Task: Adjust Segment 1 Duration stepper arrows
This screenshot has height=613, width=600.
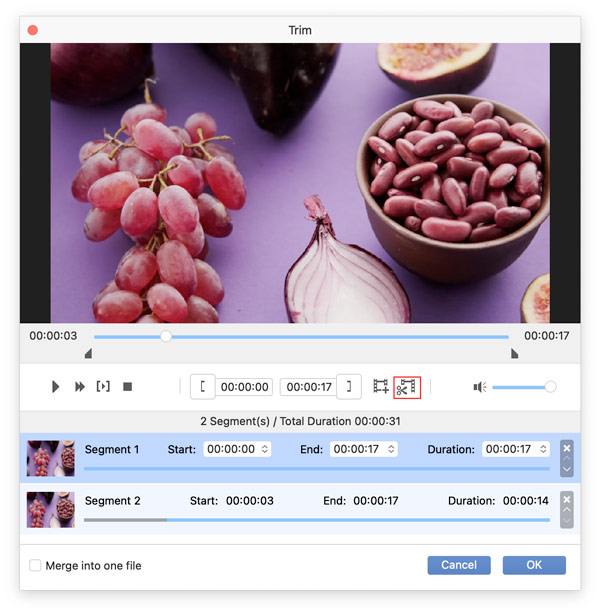Action: pyautogui.click(x=543, y=449)
